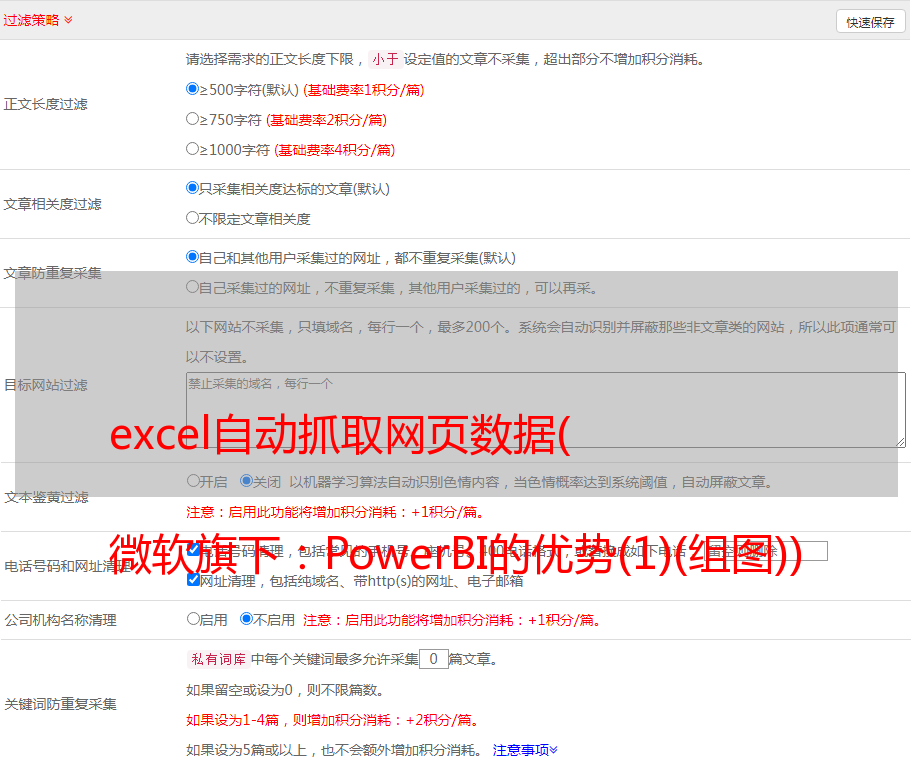Viewport: 912px width, 768px height.
Task: Select 启用 for 公司机构名称清理
Action: [x=193, y=619]
